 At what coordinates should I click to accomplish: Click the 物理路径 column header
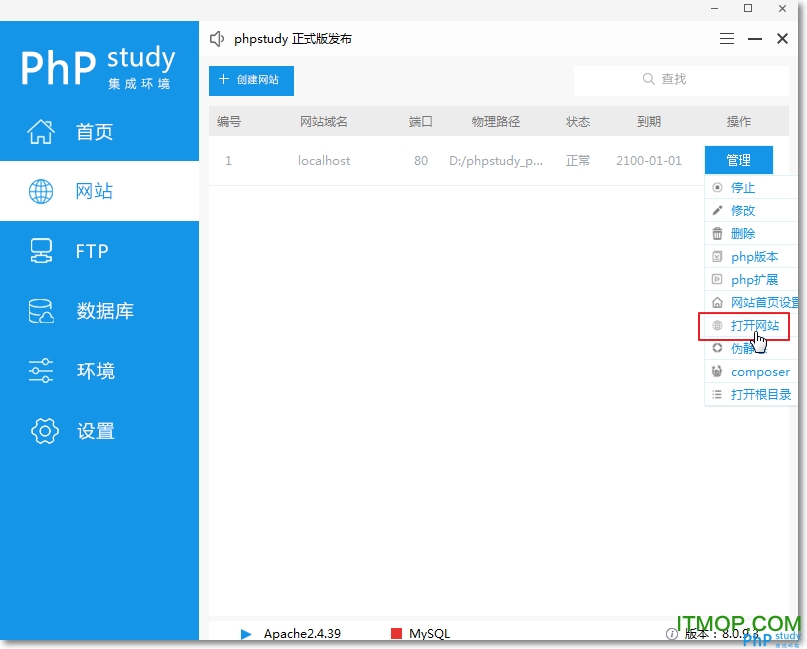point(496,121)
